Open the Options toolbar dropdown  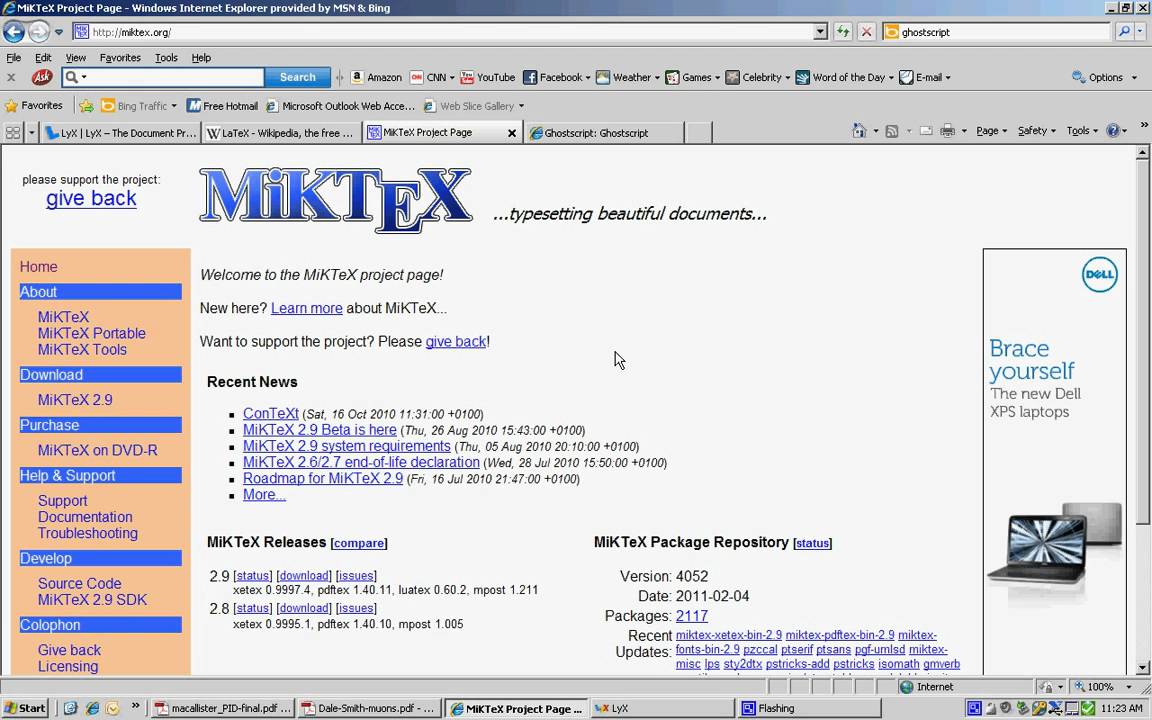point(1104,77)
